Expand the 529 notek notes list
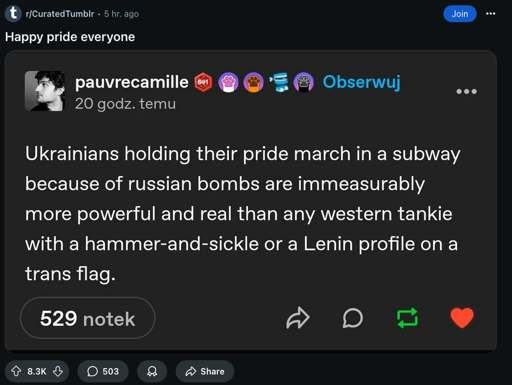 click(88, 318)
